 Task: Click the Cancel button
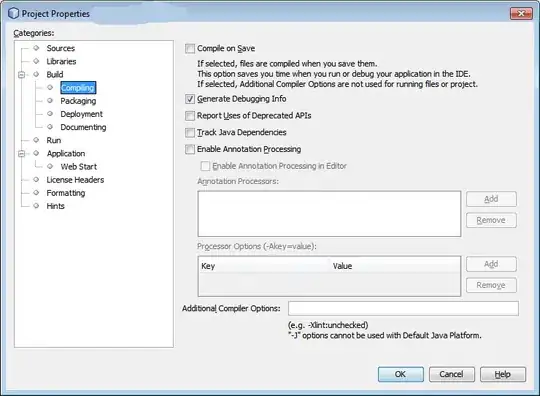[x=451, y=374]
